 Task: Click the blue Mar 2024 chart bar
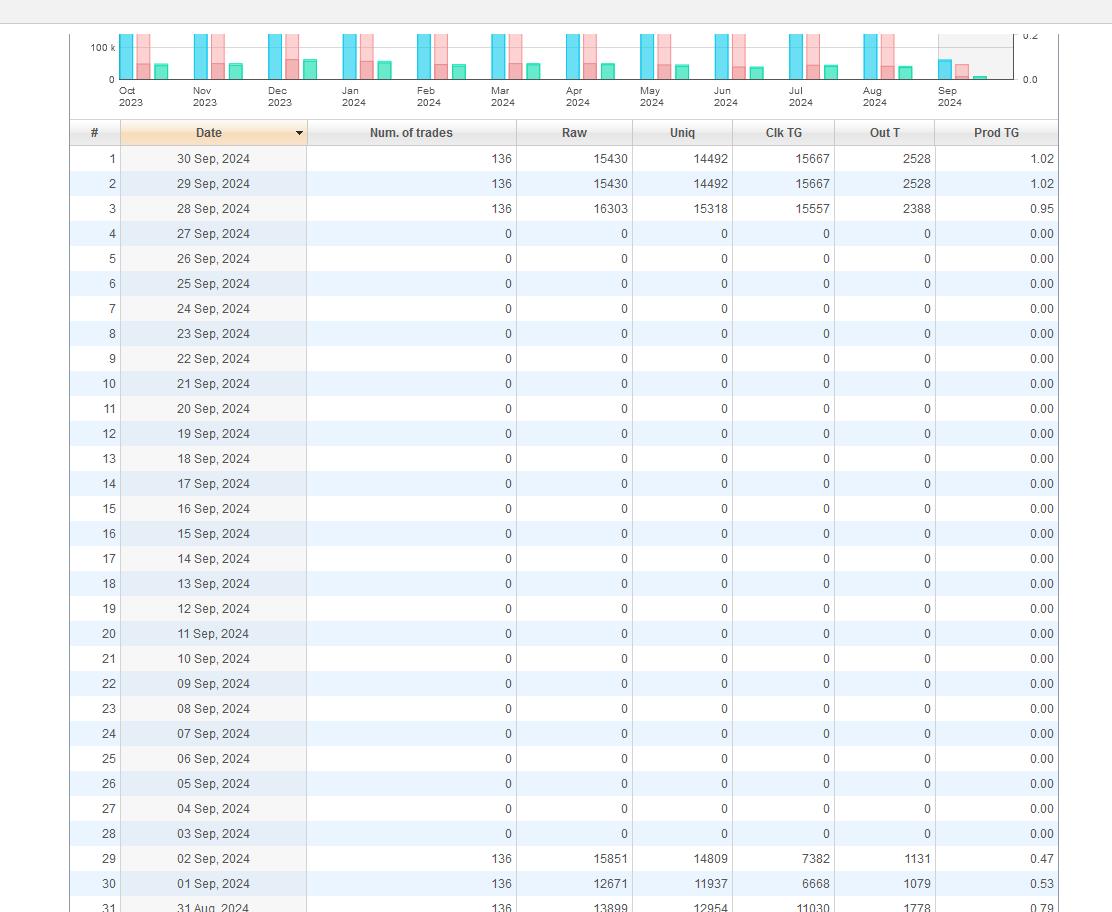click(499, 57)
